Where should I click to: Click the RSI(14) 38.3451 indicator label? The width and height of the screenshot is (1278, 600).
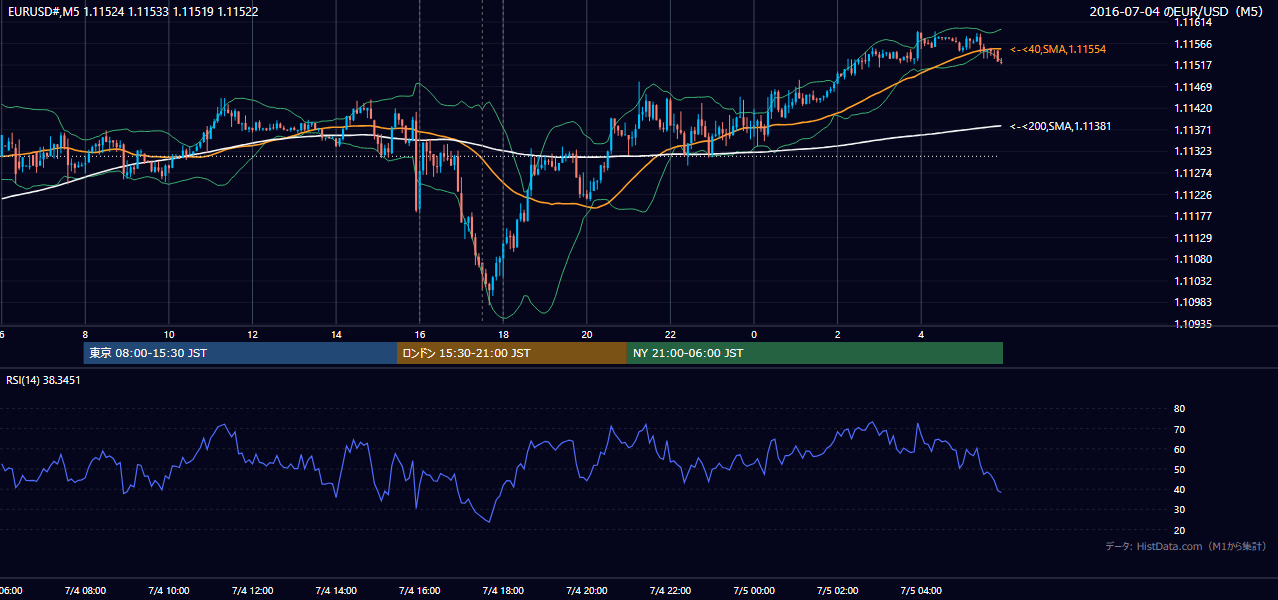(44, 380)
